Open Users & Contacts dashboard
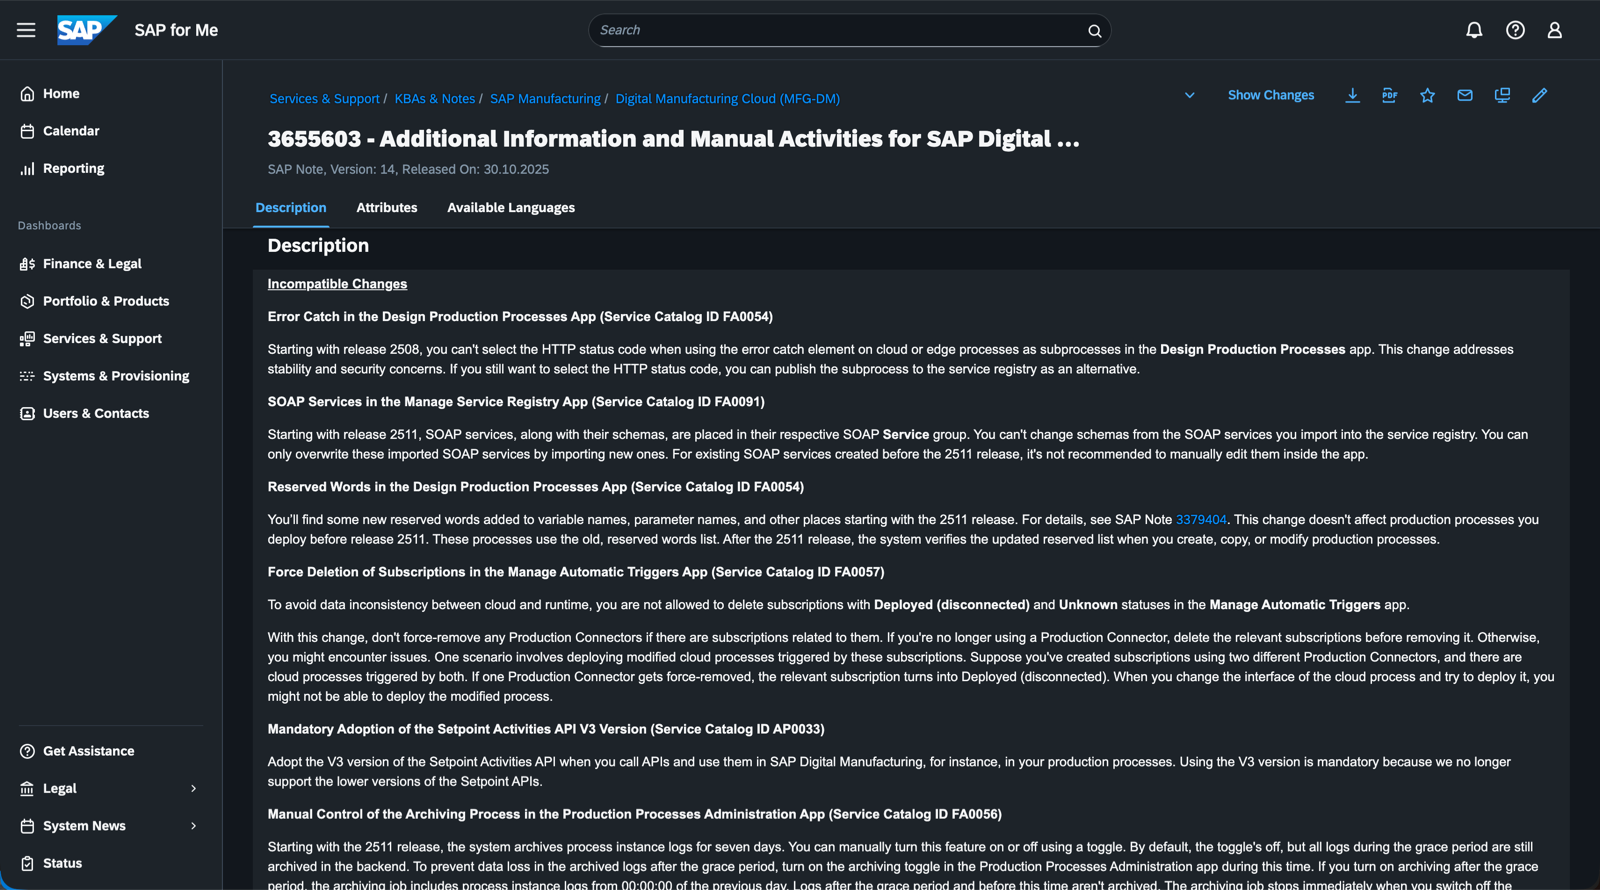1600x890 pixels. pos(96,414)
